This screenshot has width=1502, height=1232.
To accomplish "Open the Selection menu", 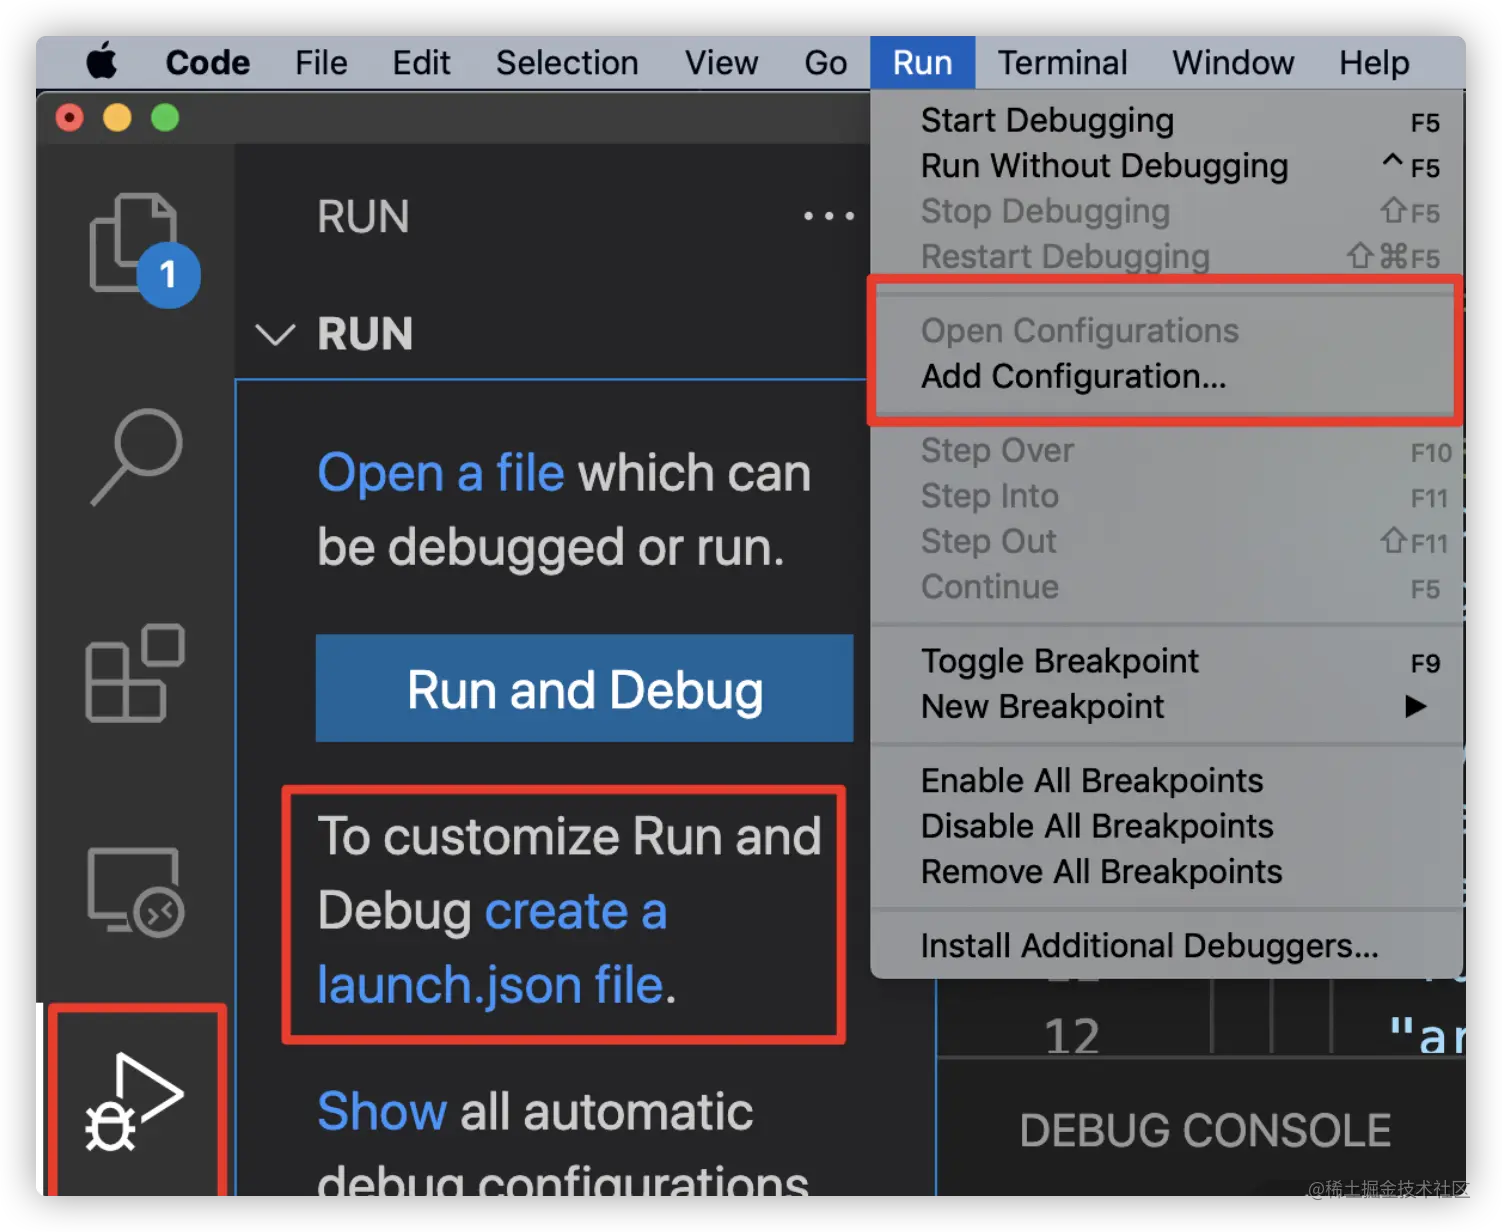I will pyautogui.click(x=567, y=63).
